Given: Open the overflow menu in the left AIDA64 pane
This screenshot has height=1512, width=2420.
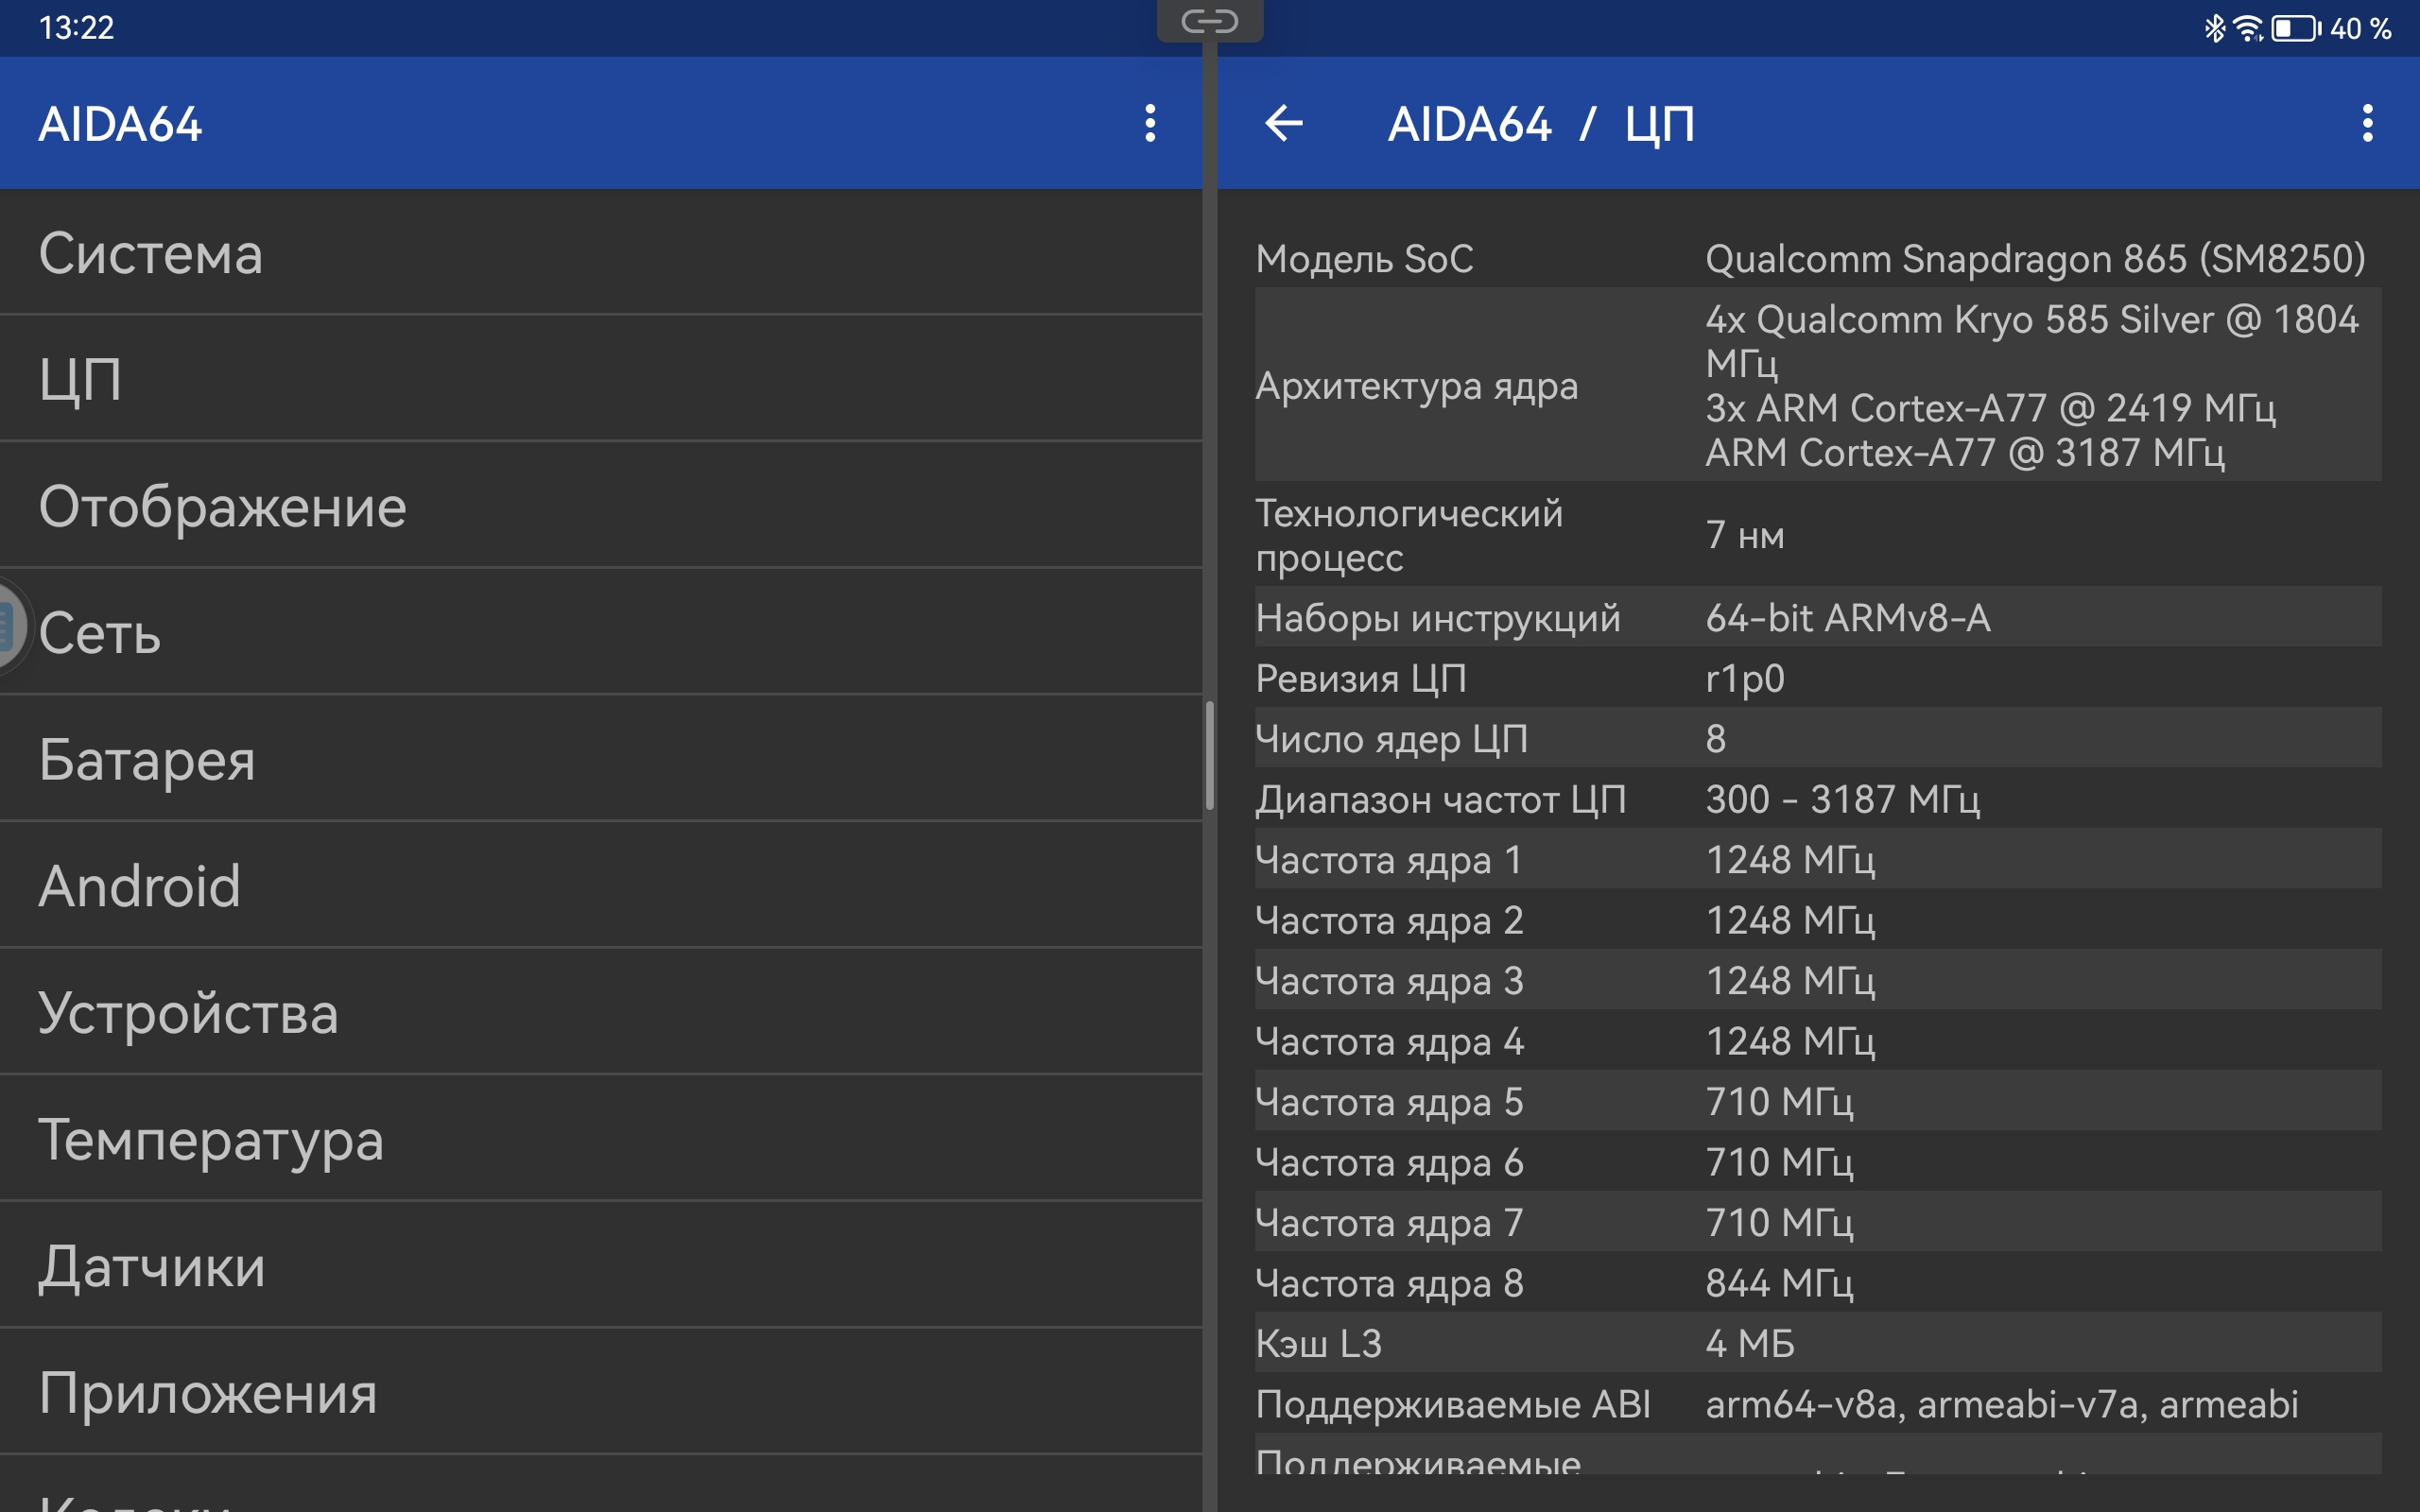Looking at the screenshot, I should pos(1150,123).
